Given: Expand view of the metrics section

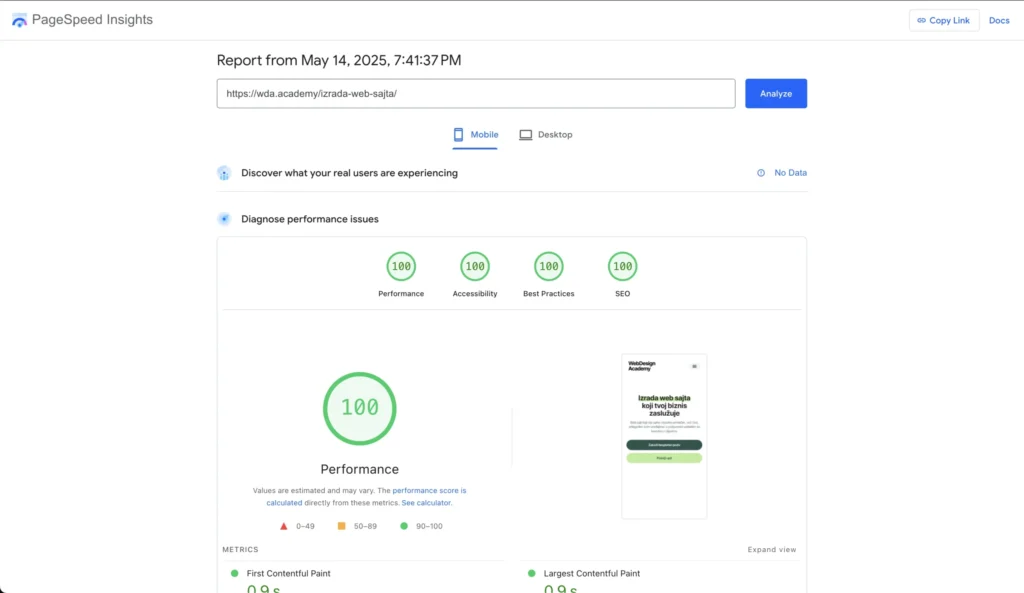Looking at the screenshot, I should [772, 550].
